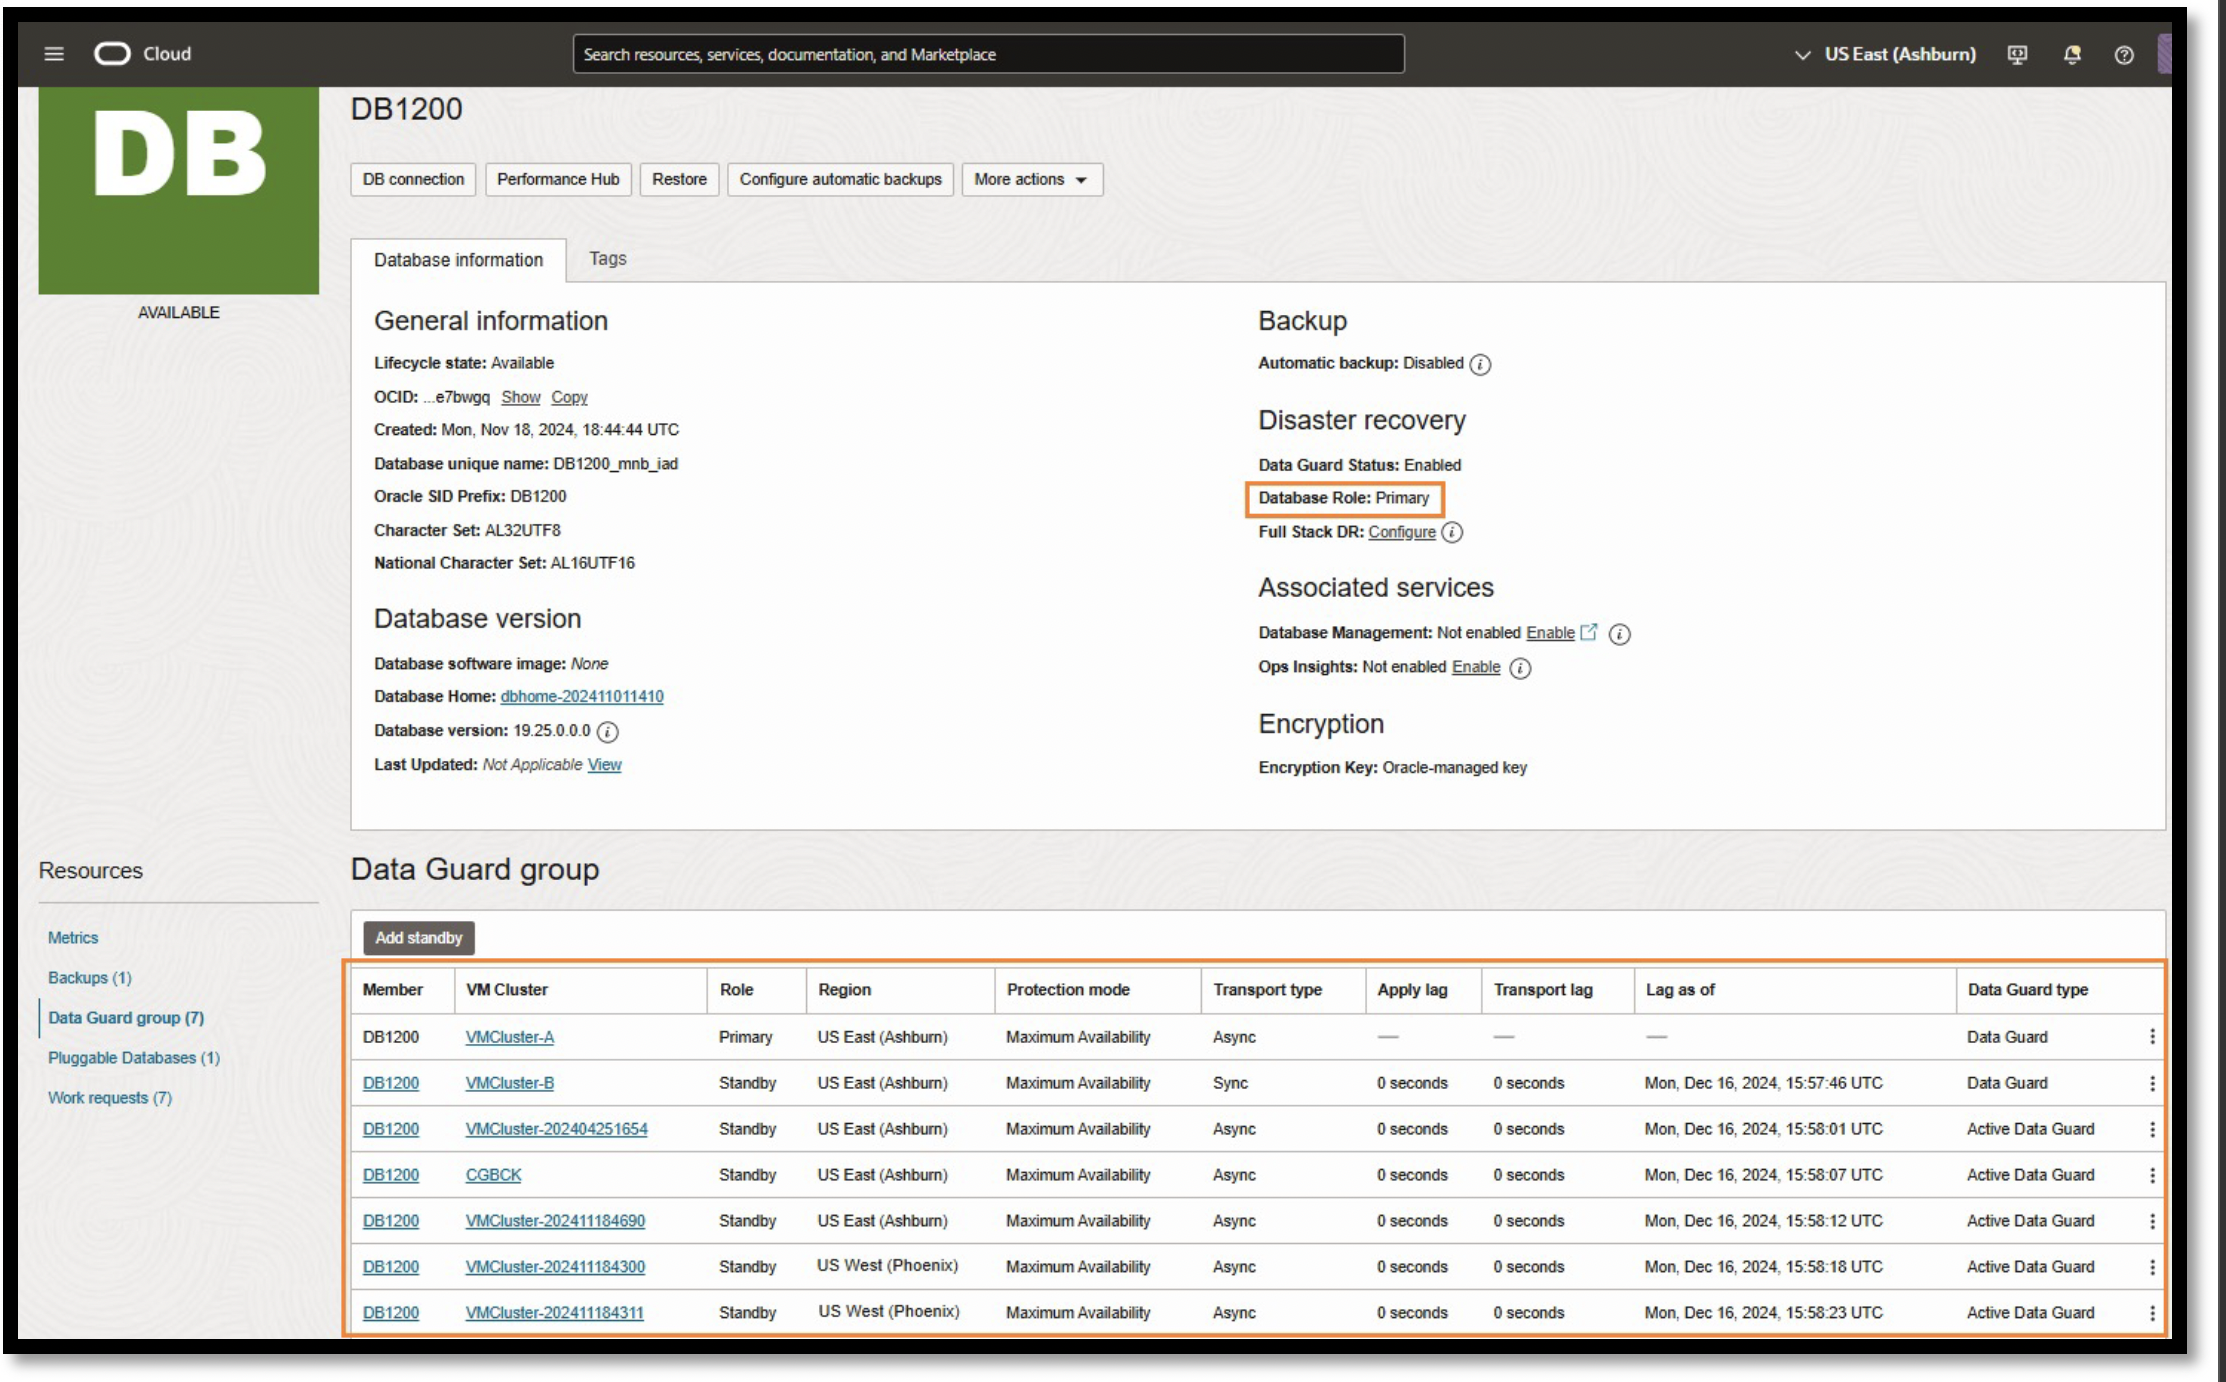2226x1382 pixels.
Task: Open actions menu for CGBCK standby row
Action: point(2152,1176)
